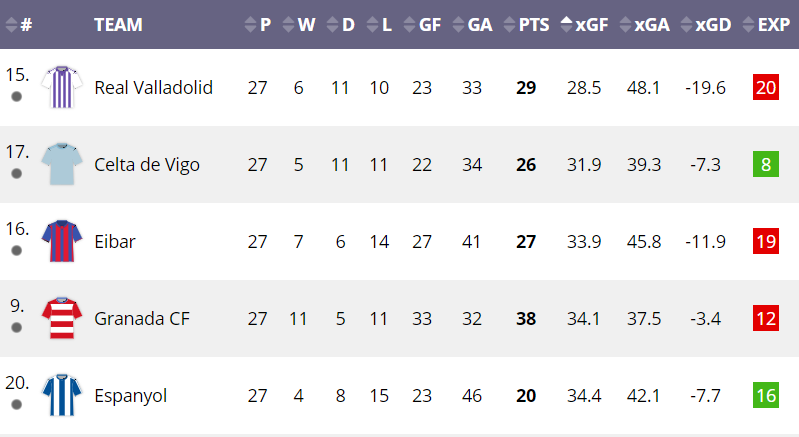Click red expected position badge 20
The image size is (799, 437).
[x=766, y=87]
